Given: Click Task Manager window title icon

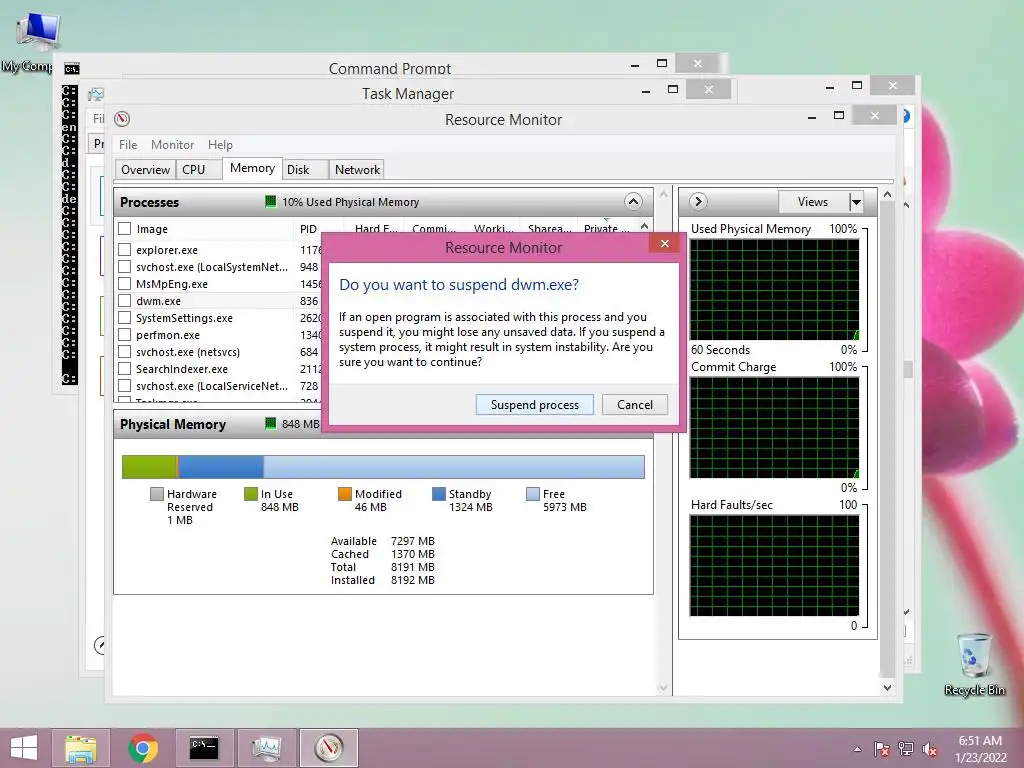Looking at the screenshot, I should [x=96, y=94].
